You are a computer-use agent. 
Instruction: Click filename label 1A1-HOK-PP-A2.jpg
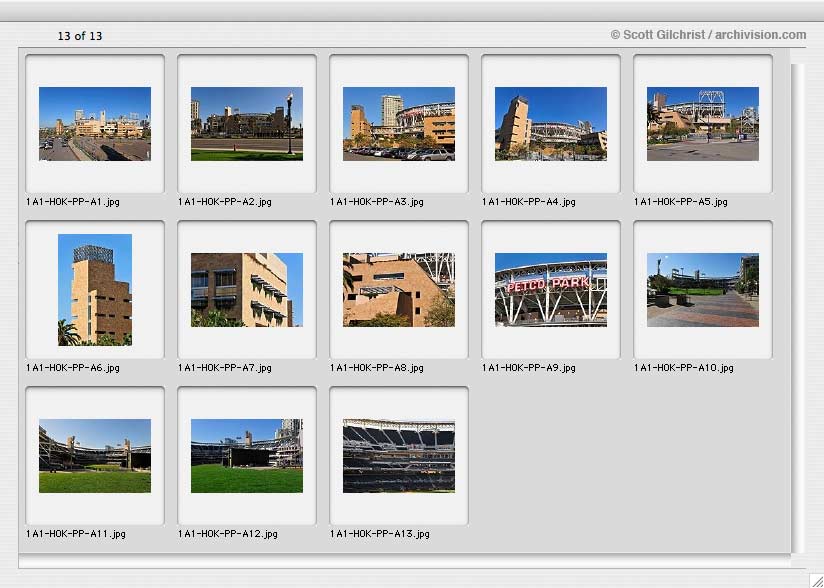[x=224, y=202]
